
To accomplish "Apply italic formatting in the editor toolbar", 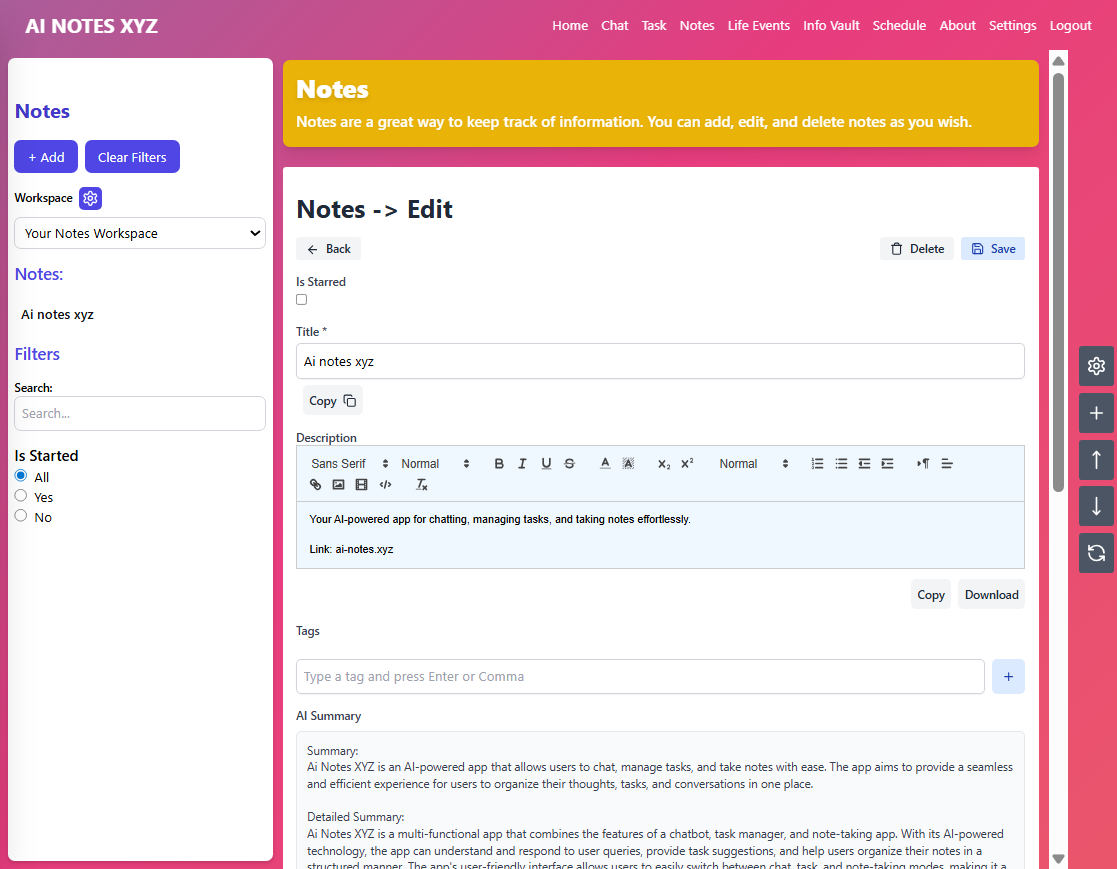I will [522, 464].
